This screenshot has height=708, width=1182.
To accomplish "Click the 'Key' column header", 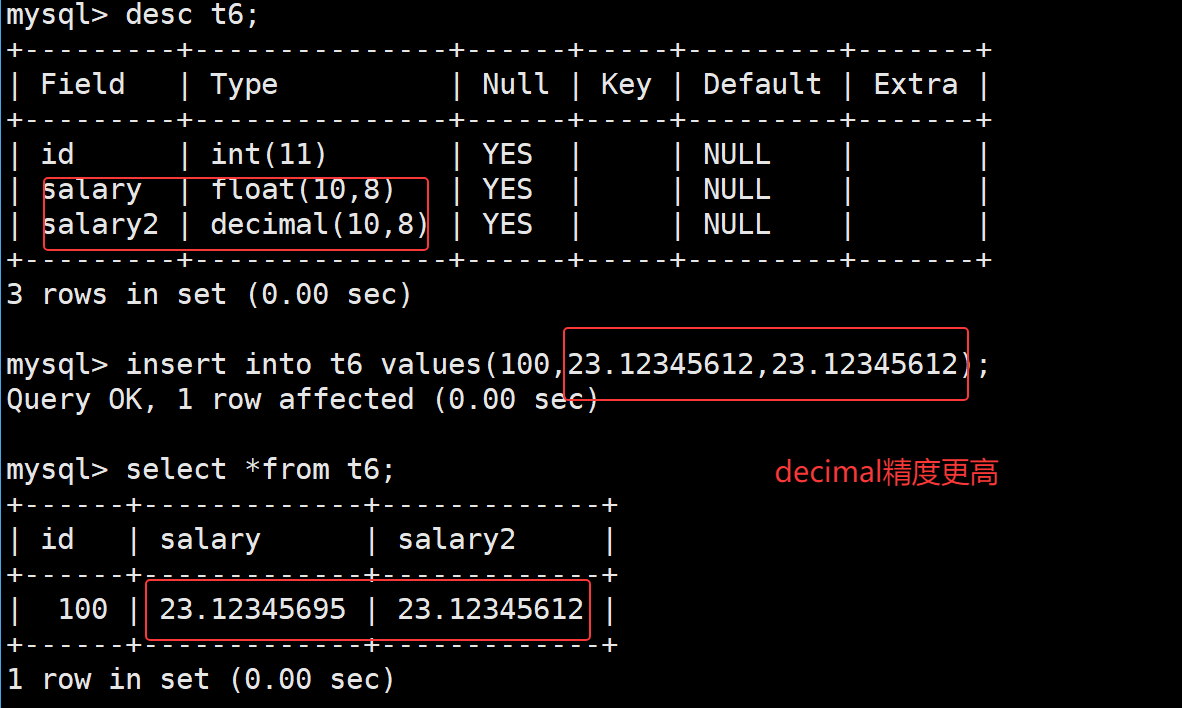I will pos(626,85).
